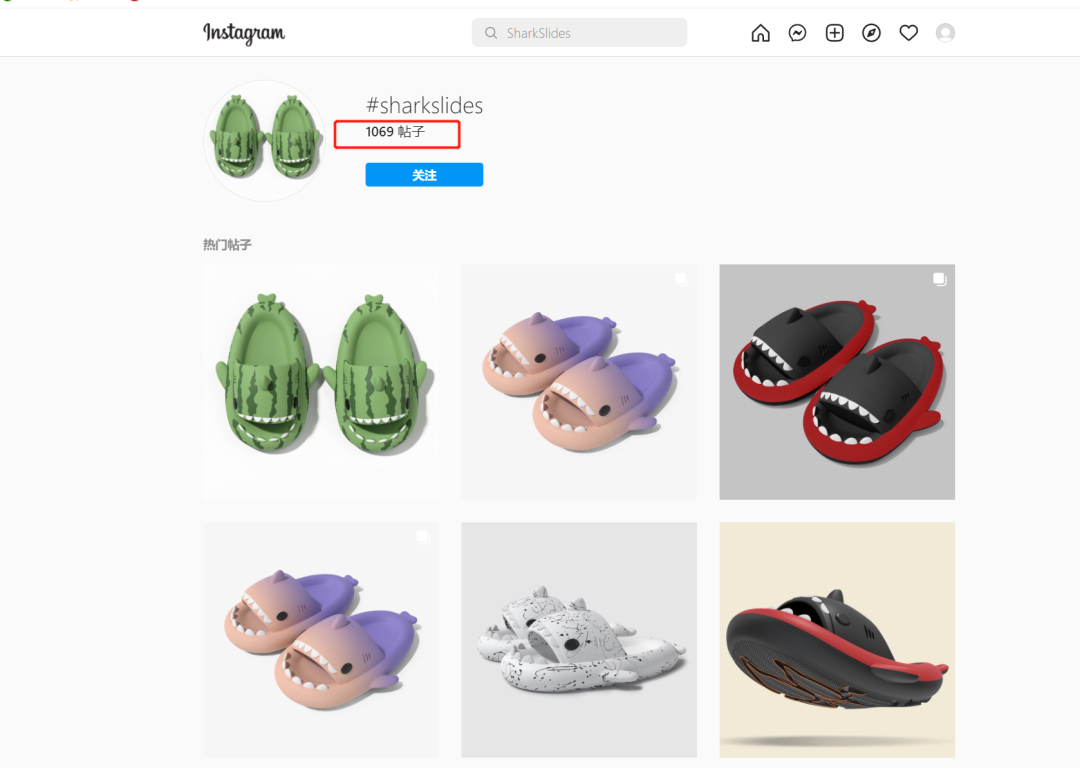This screenshot has height=768, width=1080.
Task: Click carousel icon on top purple-pink slippers post
Action: click(x=681, y=279)
